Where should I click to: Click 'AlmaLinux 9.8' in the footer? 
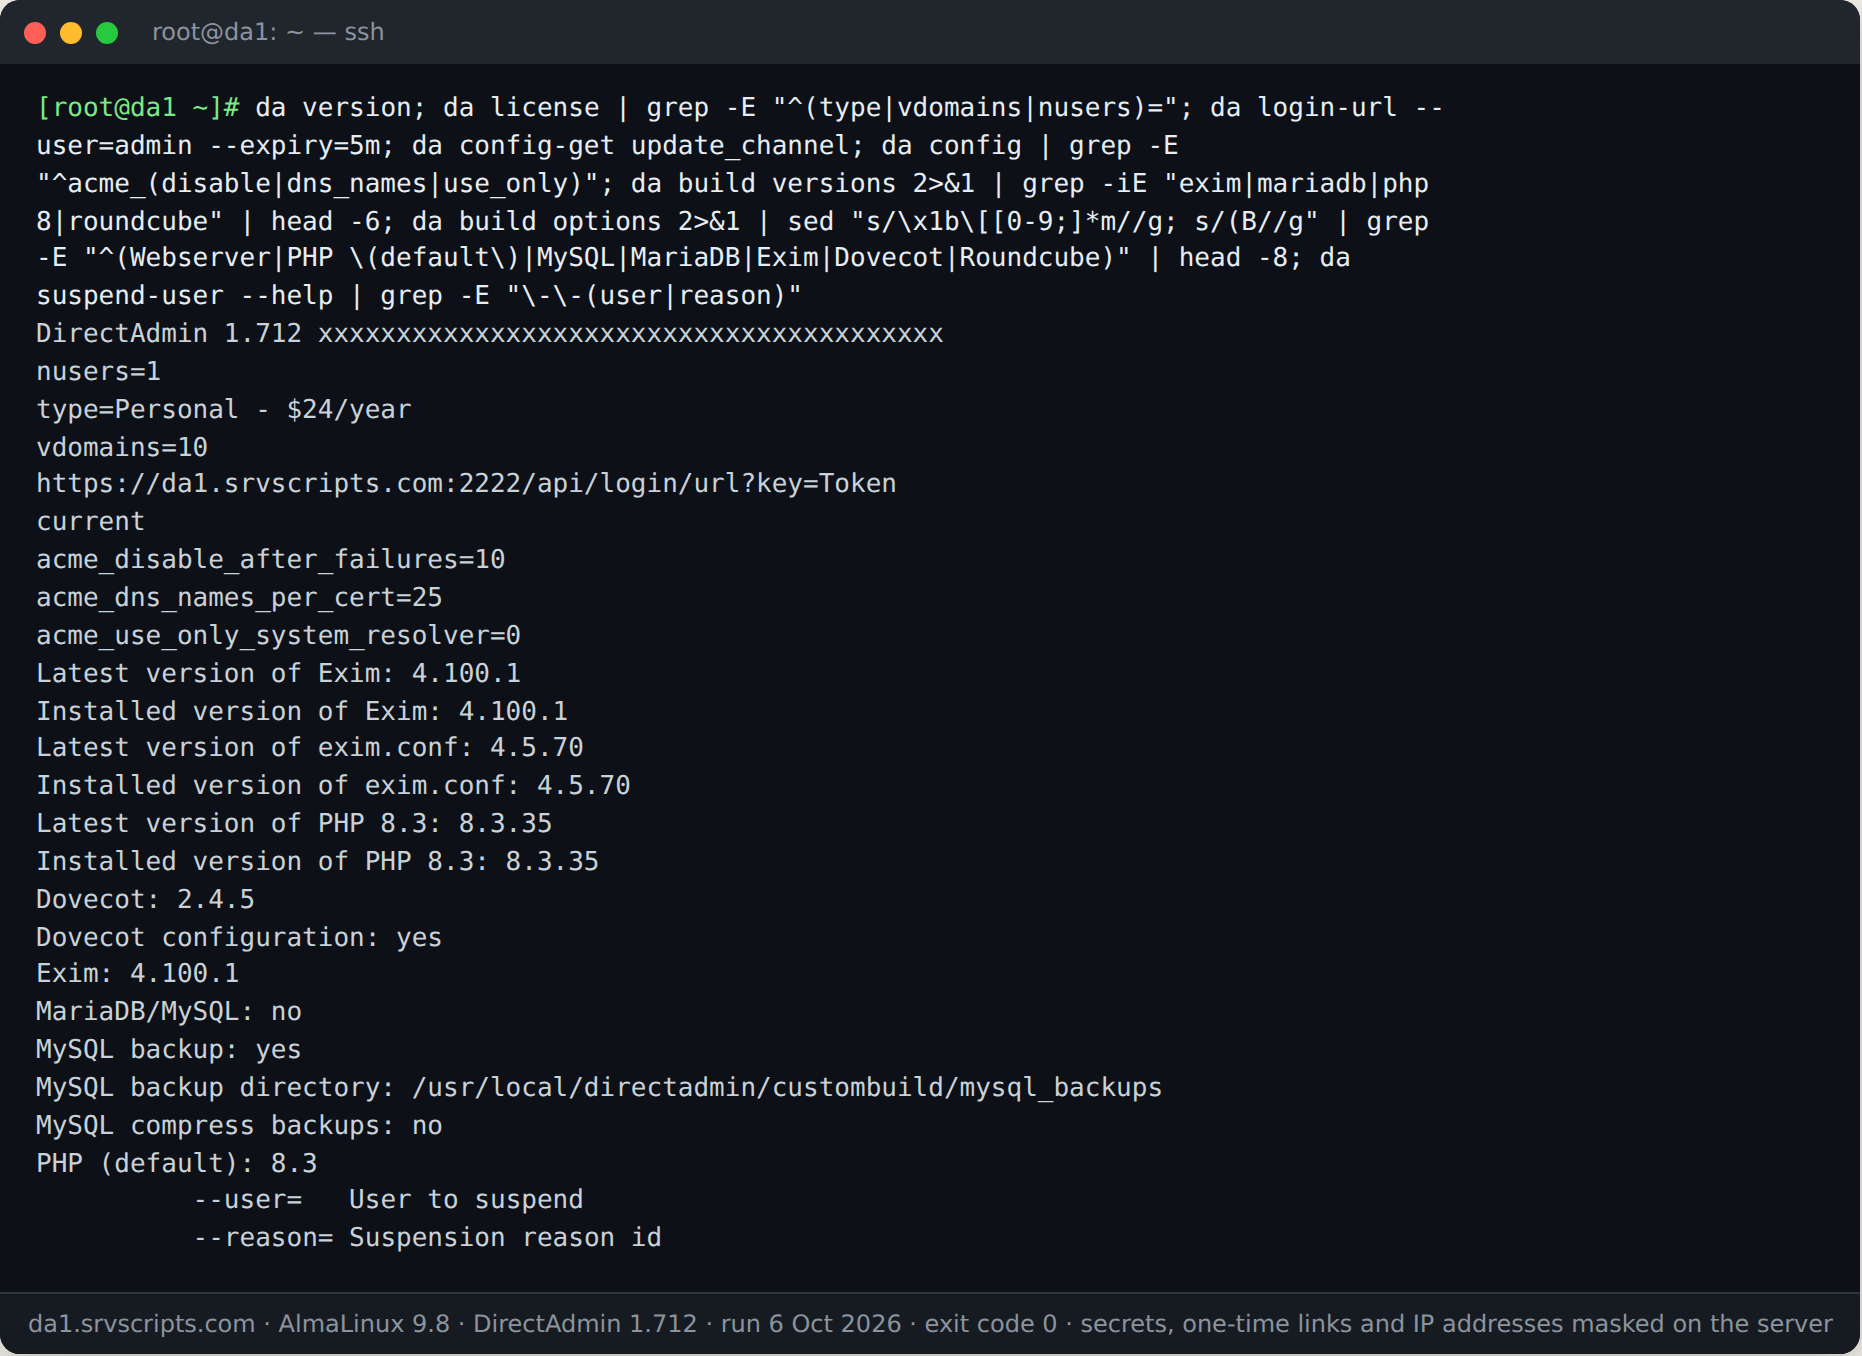coord(364,1323)
